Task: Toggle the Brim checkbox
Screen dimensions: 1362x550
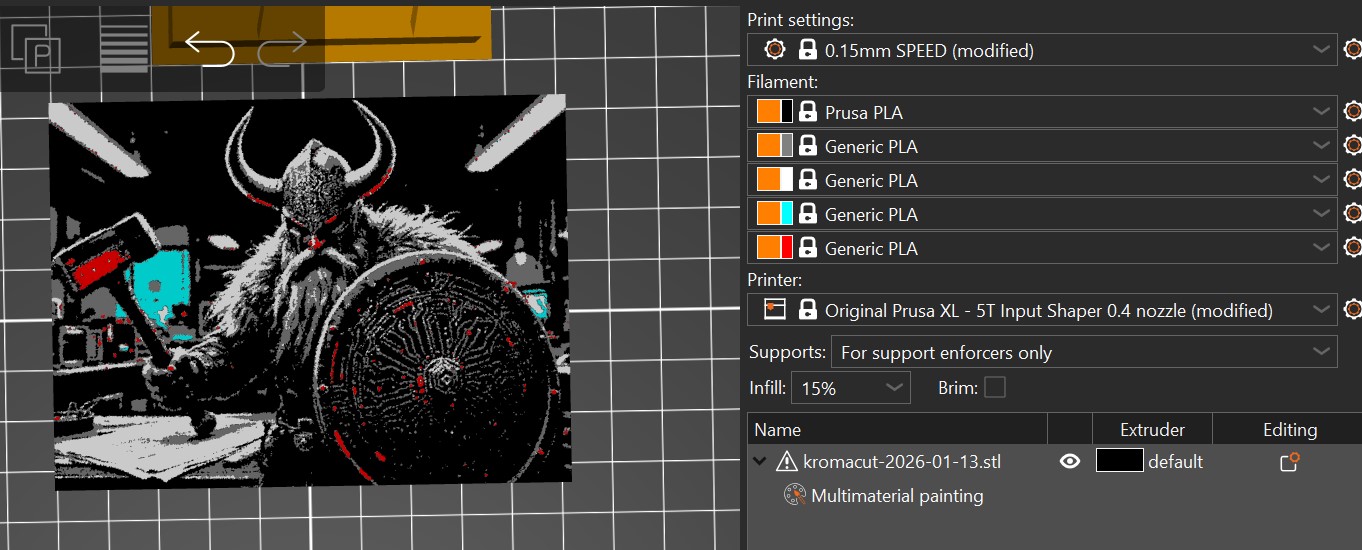Action: tap(995, 387)
